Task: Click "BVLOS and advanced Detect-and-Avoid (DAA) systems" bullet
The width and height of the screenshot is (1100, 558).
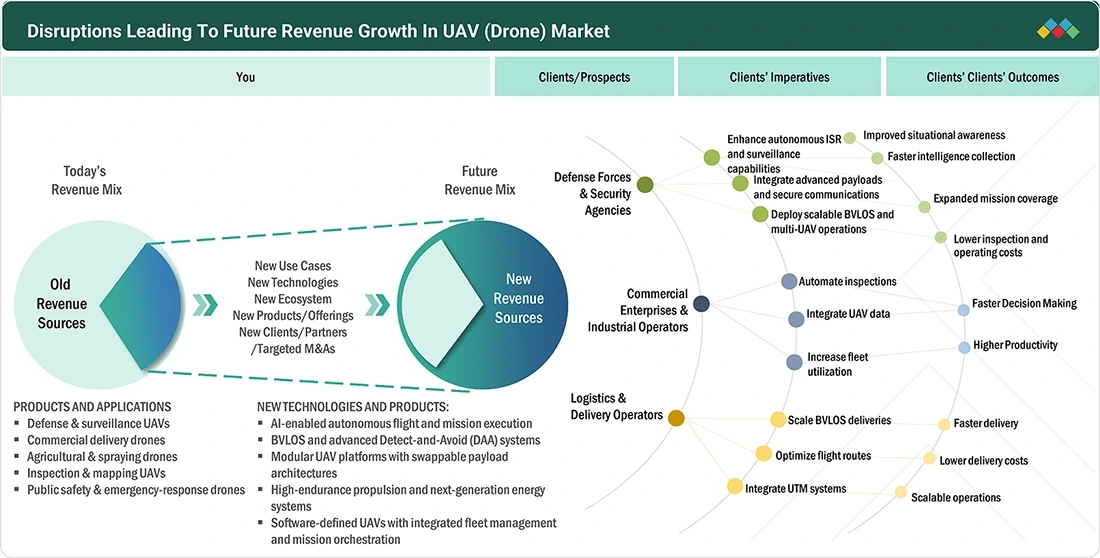Action: point(405,440)
